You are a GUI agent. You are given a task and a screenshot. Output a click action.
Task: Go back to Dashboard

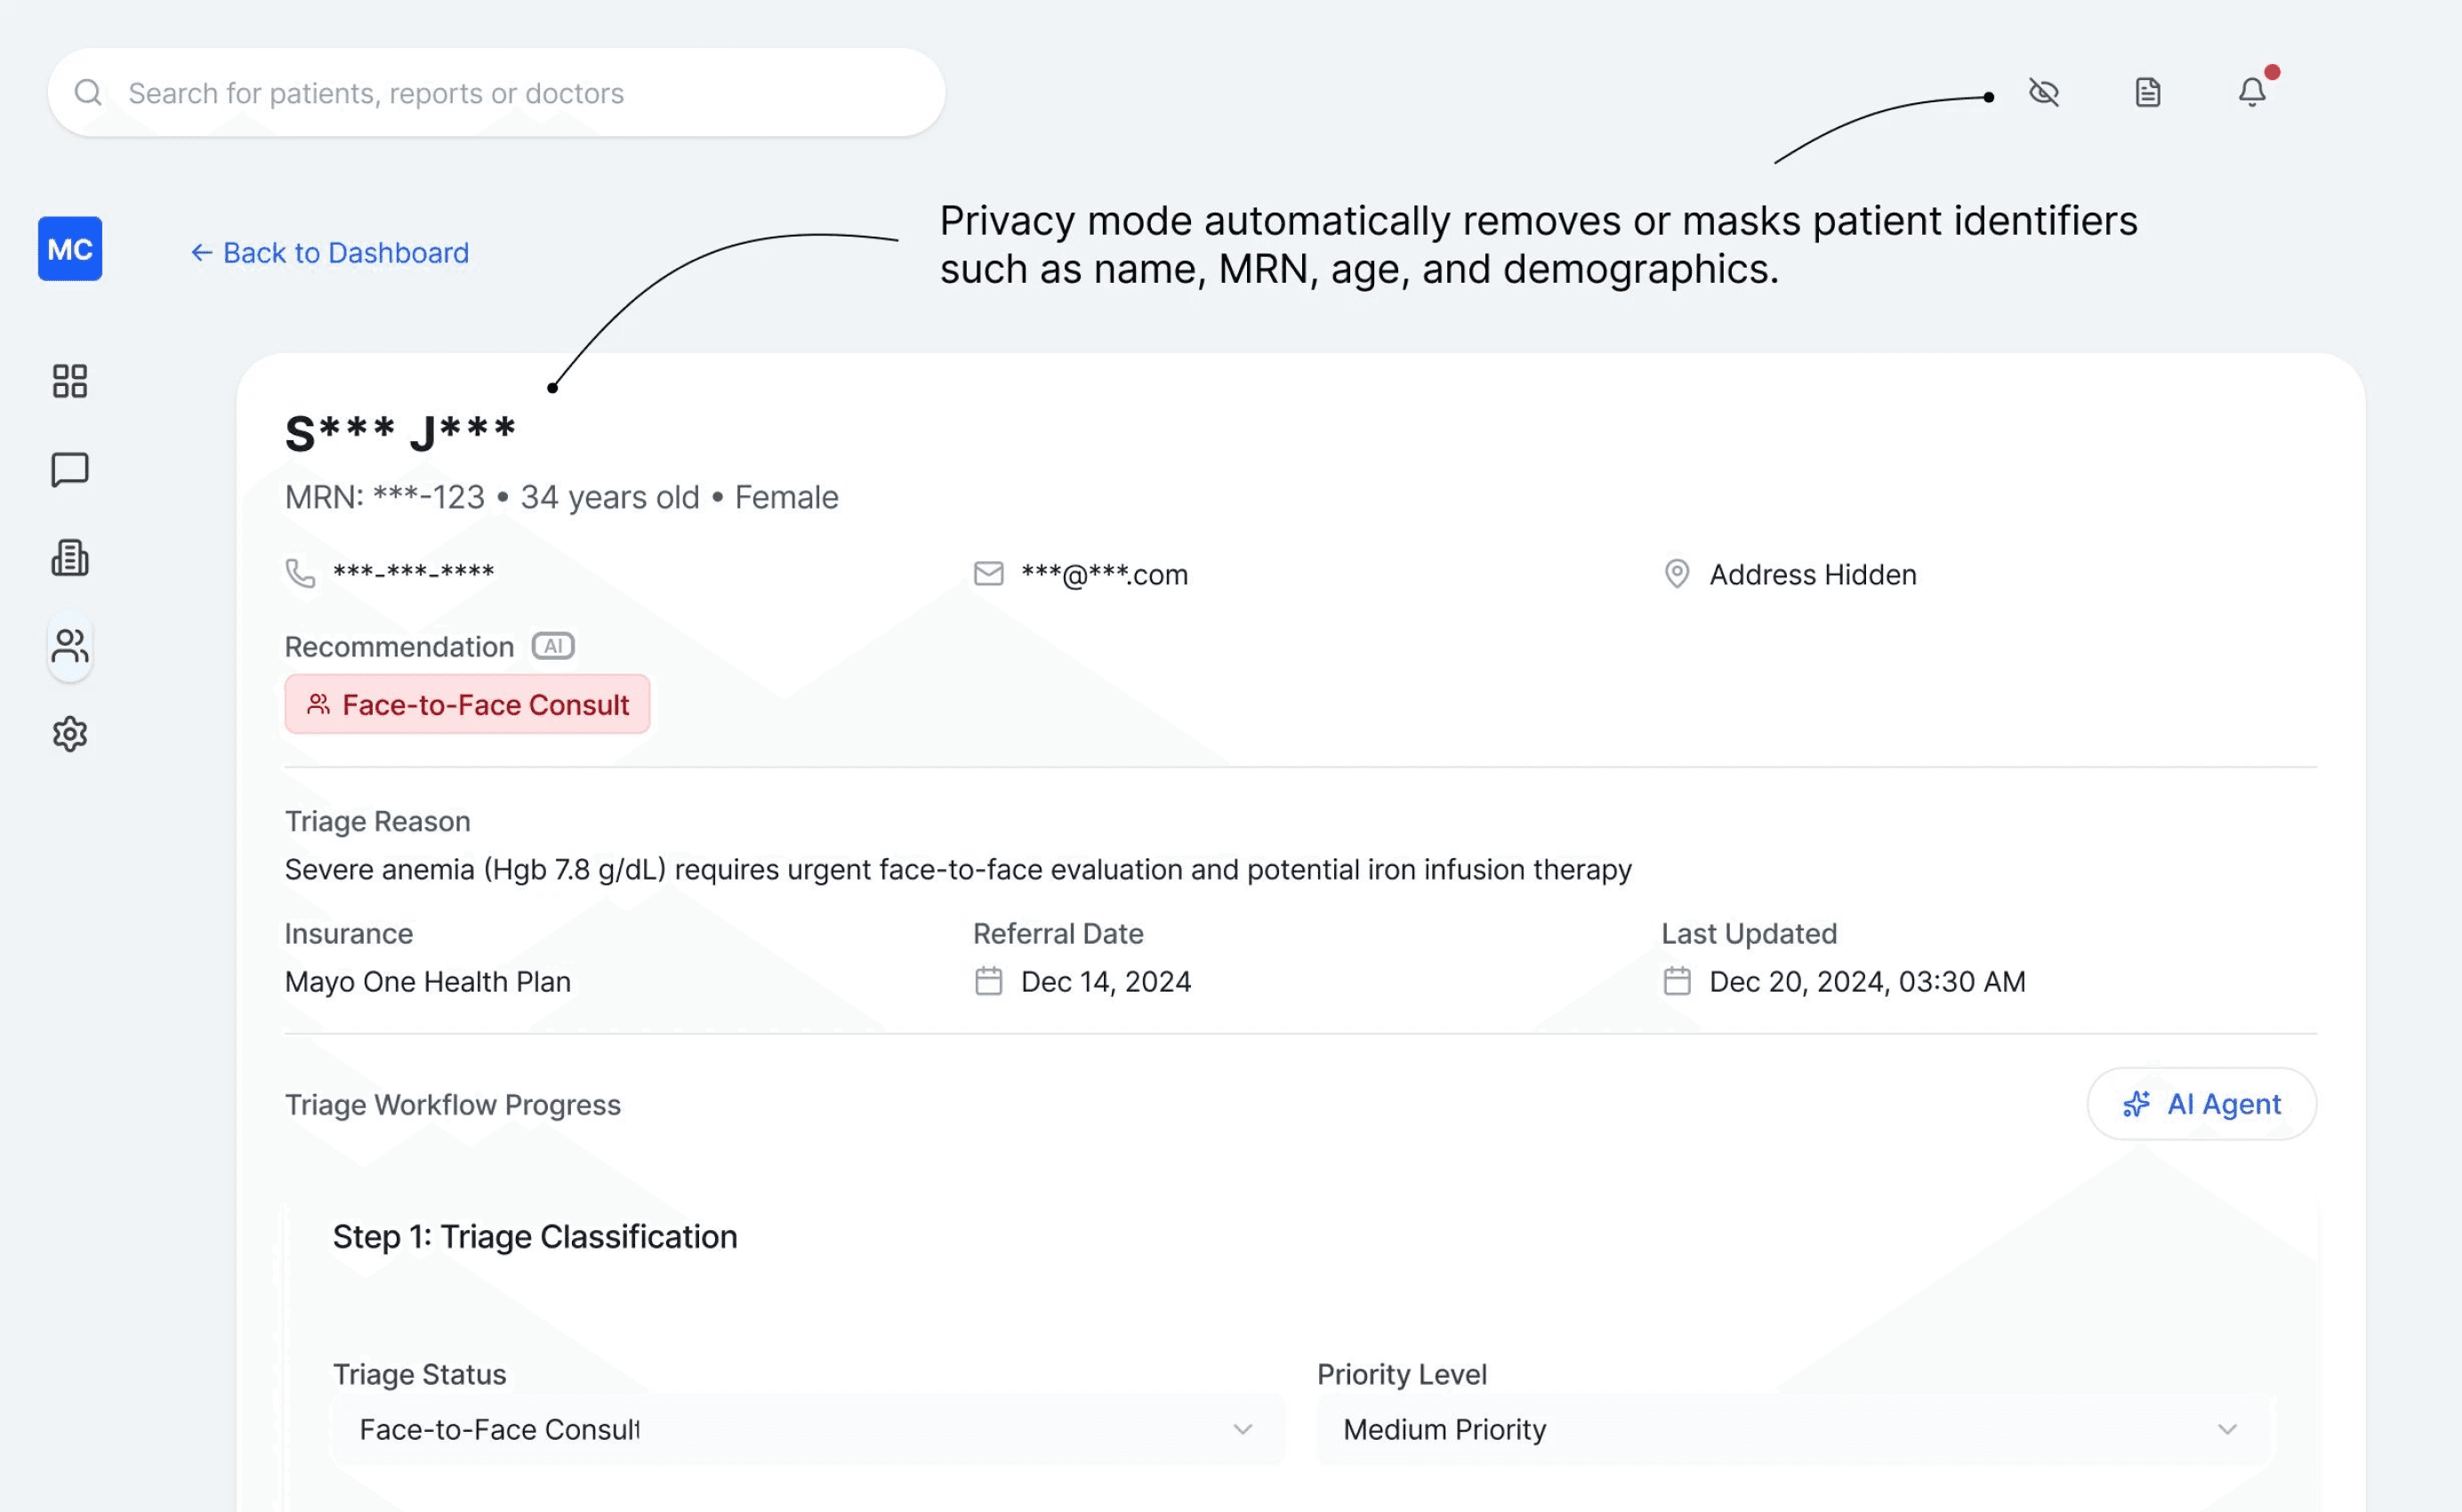[330, 253]
